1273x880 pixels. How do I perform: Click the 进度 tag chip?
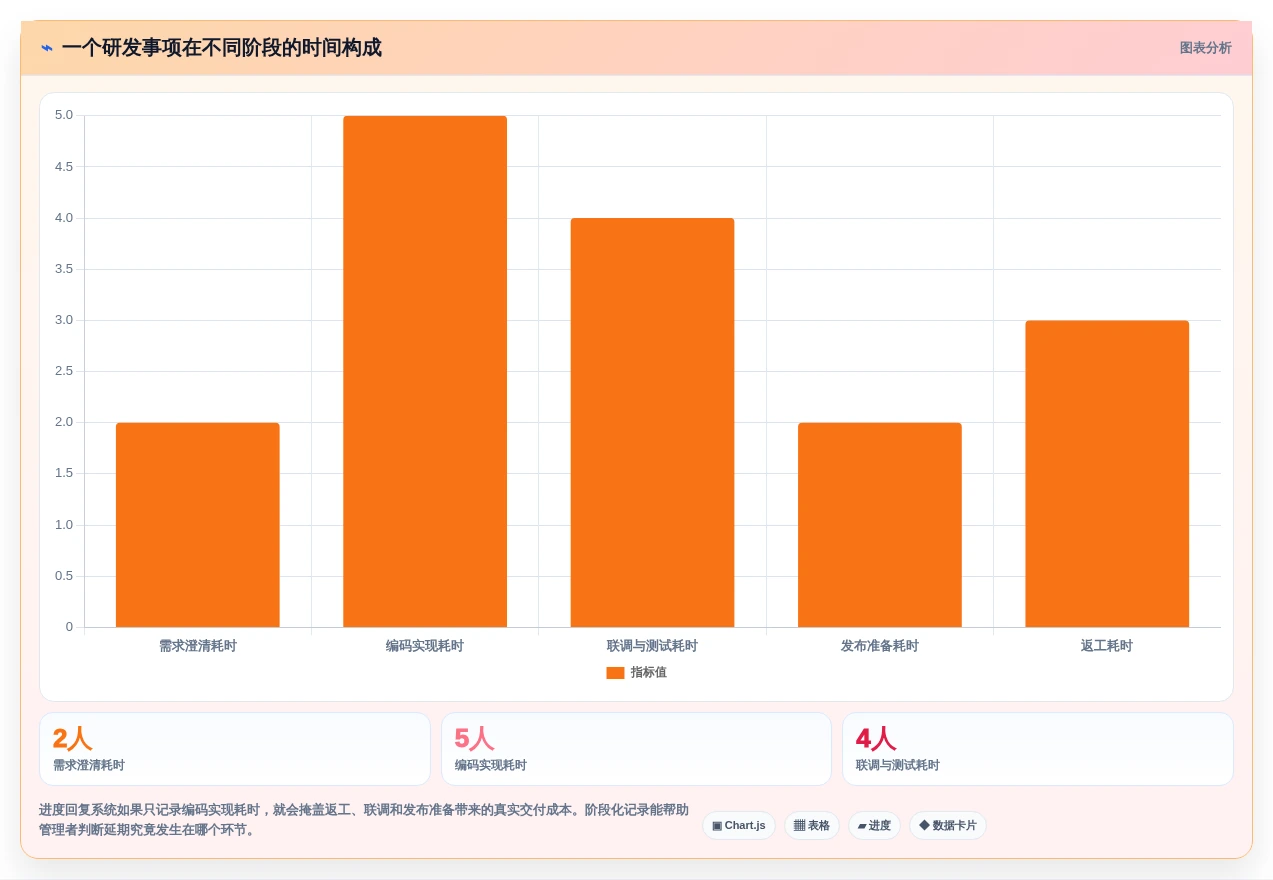coord(874,826)
